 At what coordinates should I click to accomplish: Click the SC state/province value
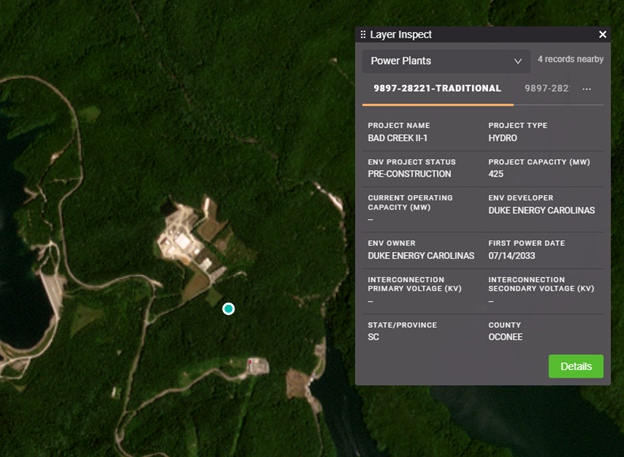(374, 337)
